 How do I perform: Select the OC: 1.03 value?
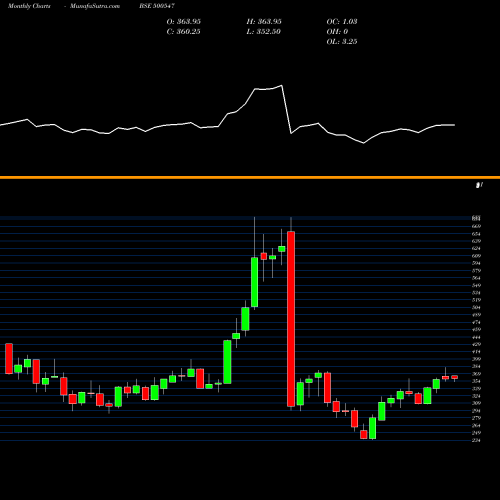click(342, 21)
